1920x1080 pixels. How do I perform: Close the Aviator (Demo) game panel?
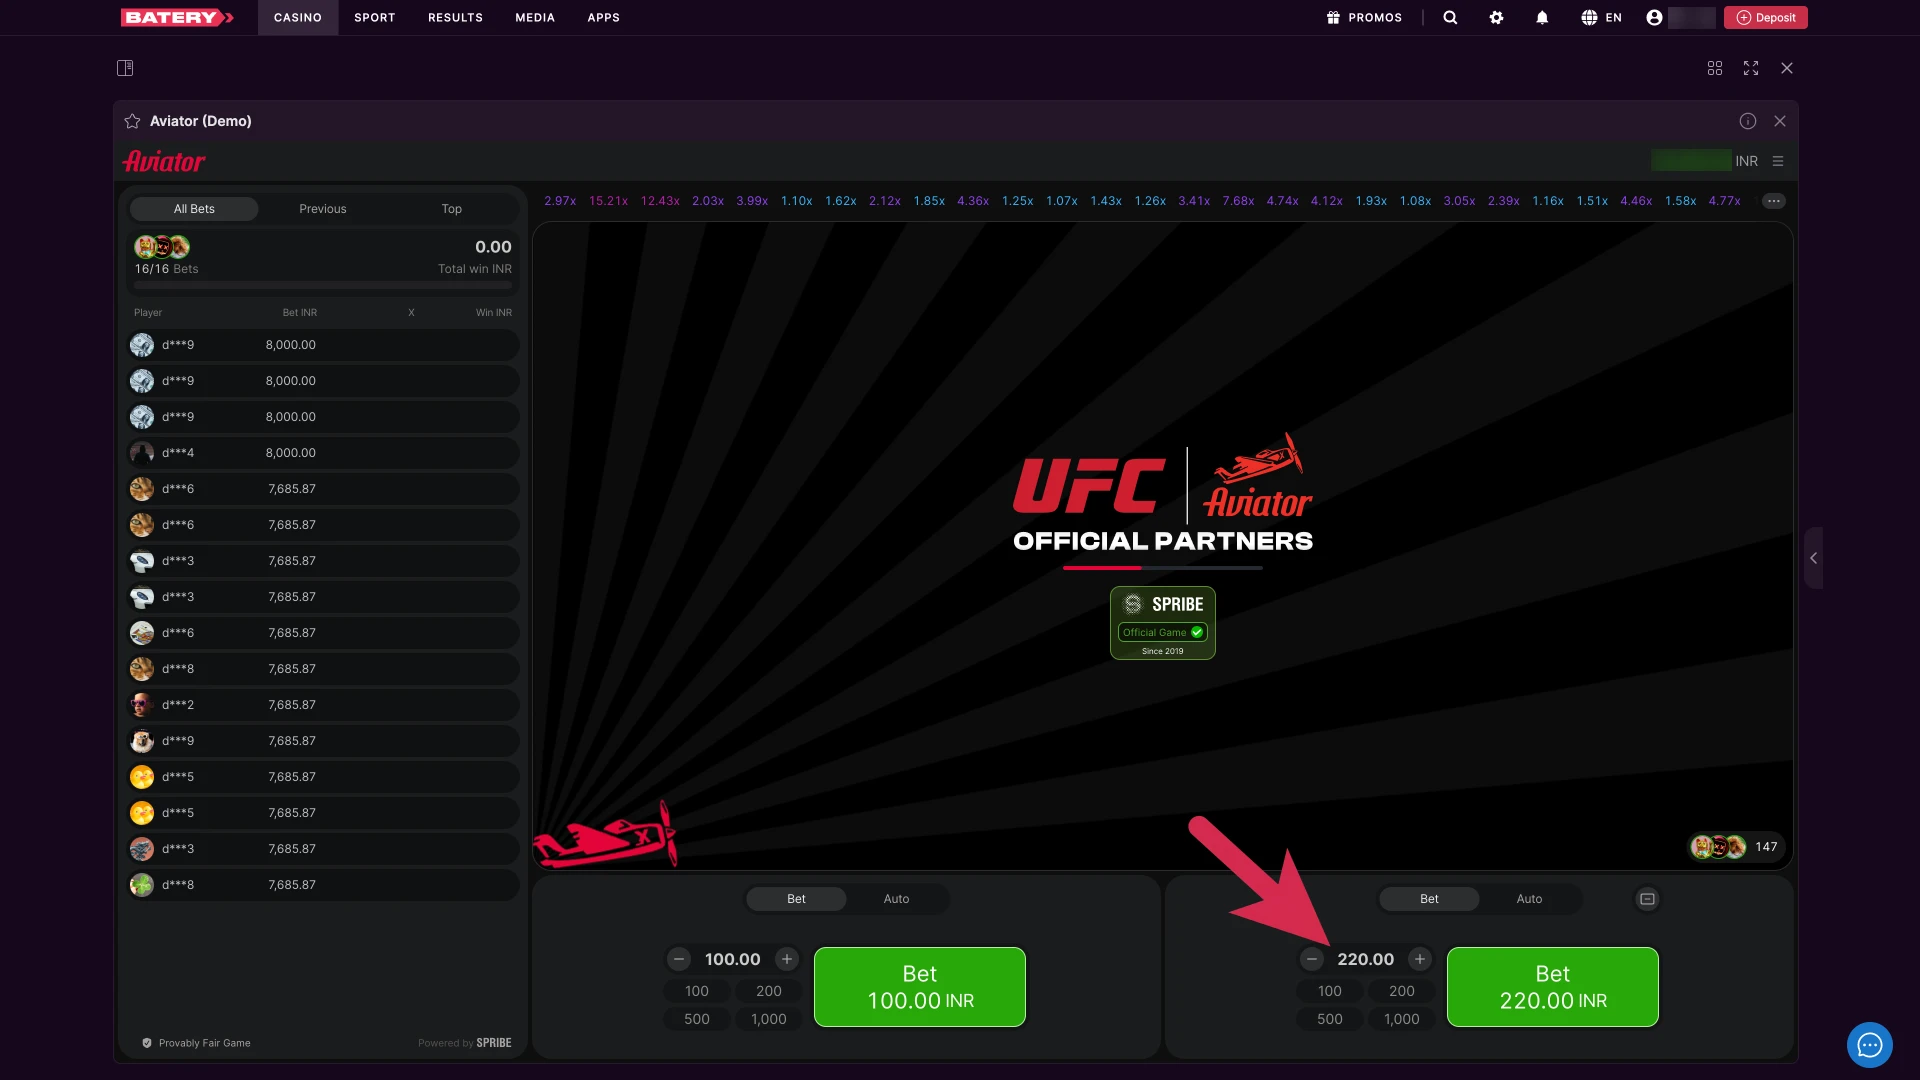coord(1780,121)
